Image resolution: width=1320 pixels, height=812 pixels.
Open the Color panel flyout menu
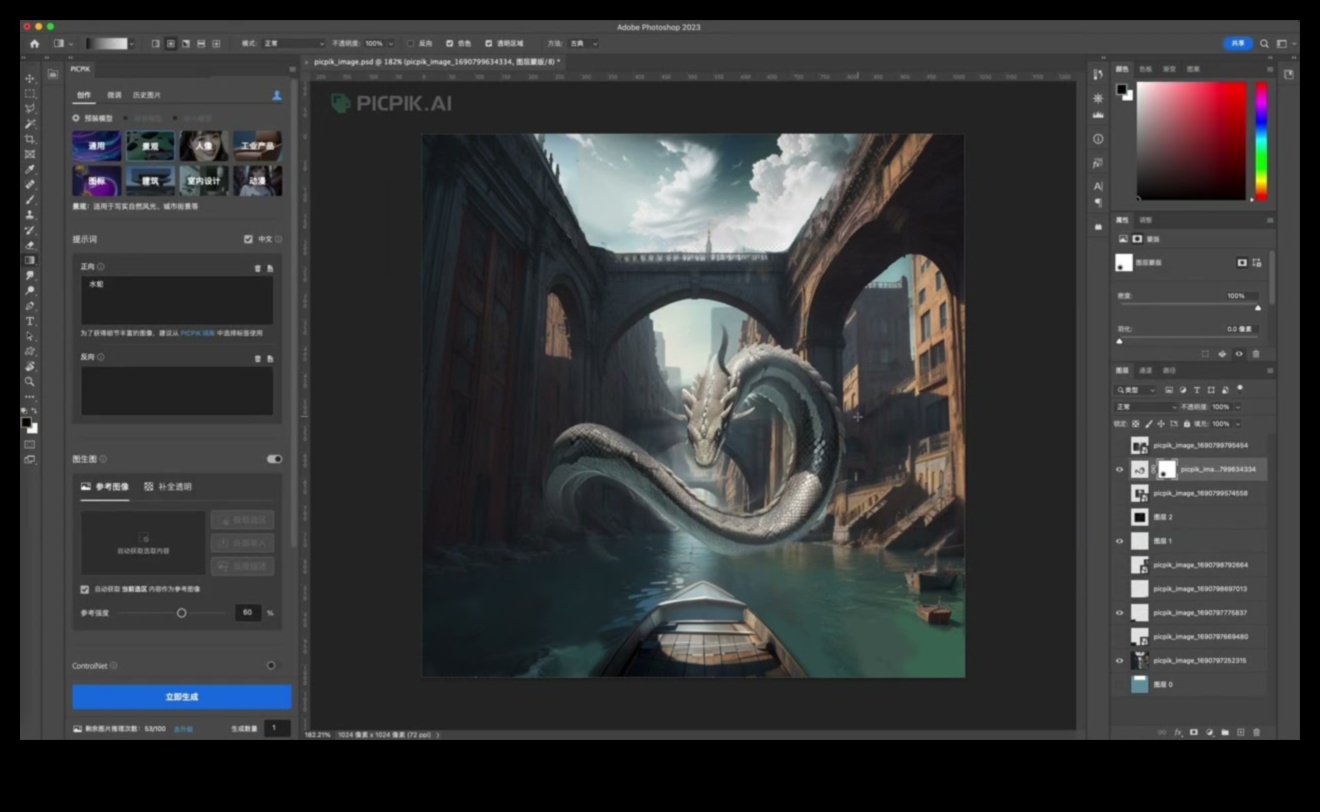(1271, 69)
